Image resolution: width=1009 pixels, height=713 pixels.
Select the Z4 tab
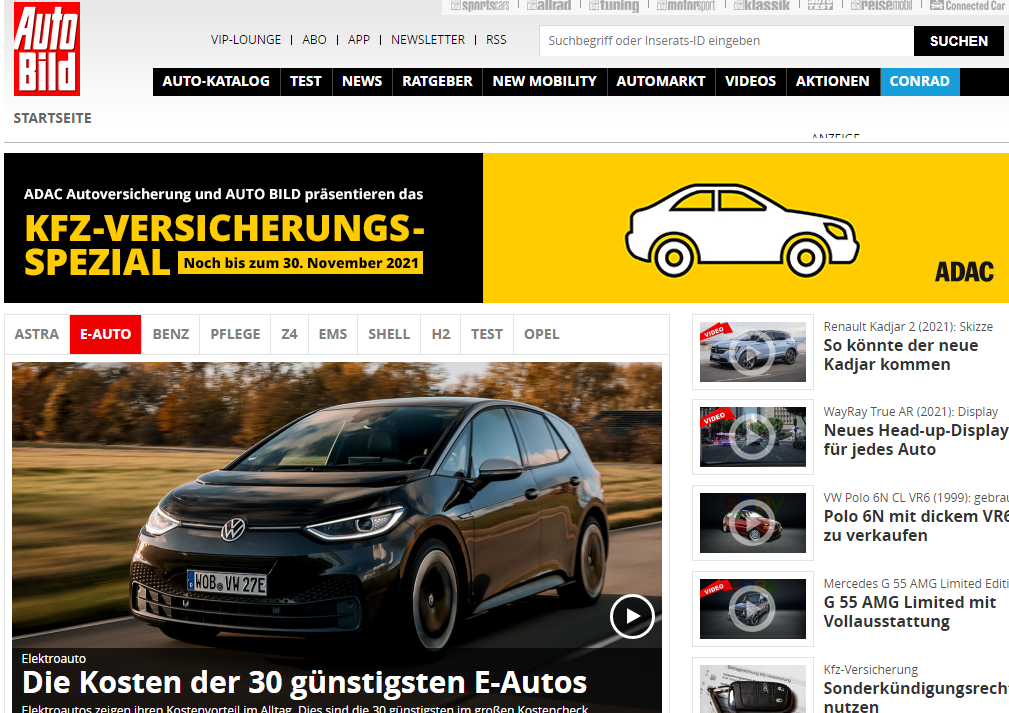tap(290, 335)
